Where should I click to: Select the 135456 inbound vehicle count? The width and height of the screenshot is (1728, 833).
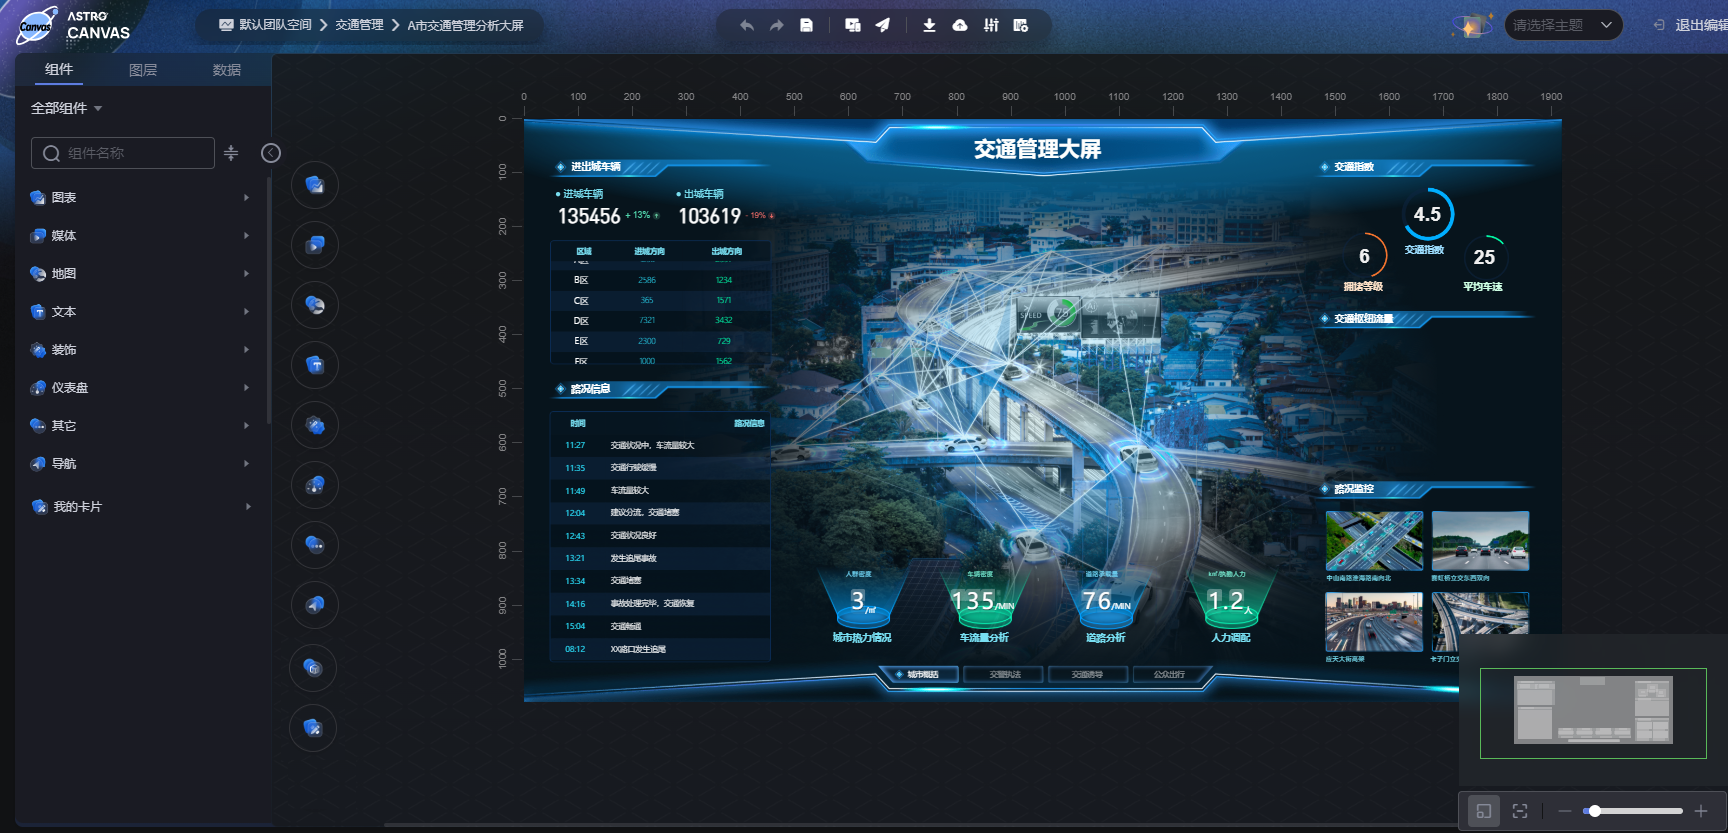[589, 216]
